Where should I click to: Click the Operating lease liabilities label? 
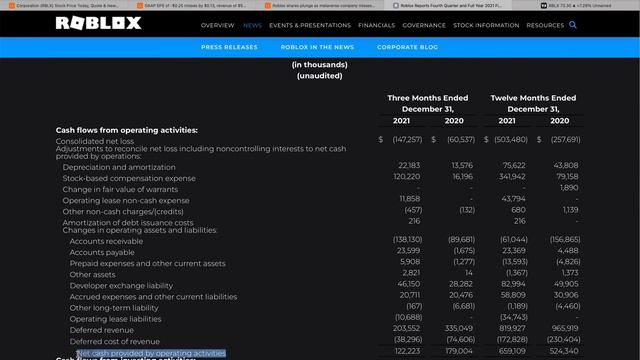[115, 319]
